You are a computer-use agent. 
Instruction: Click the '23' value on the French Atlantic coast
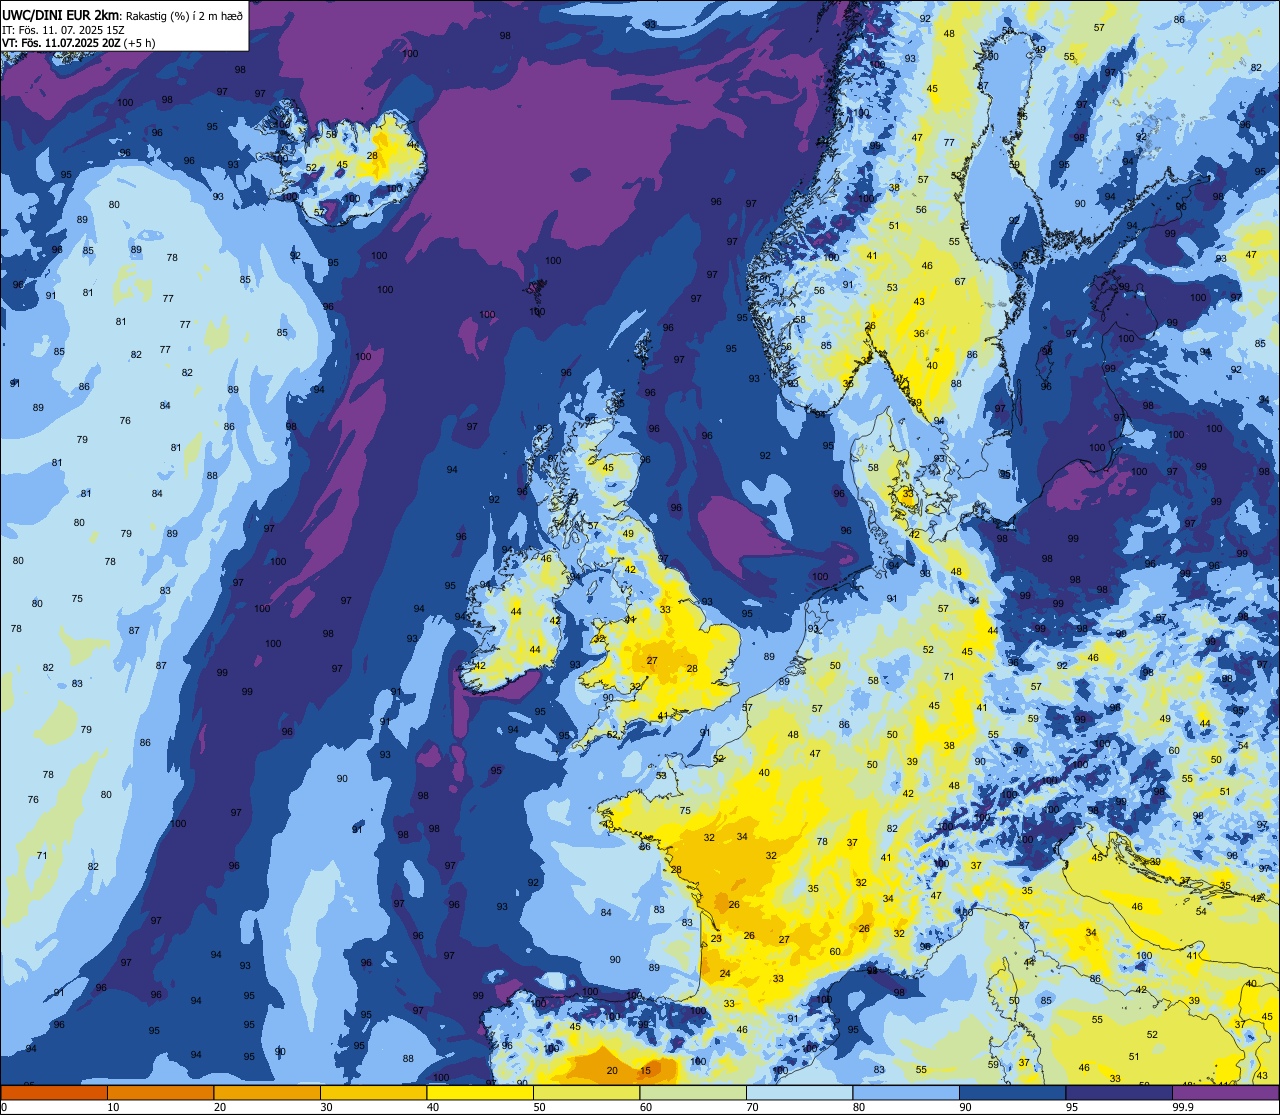pos(716,938)
